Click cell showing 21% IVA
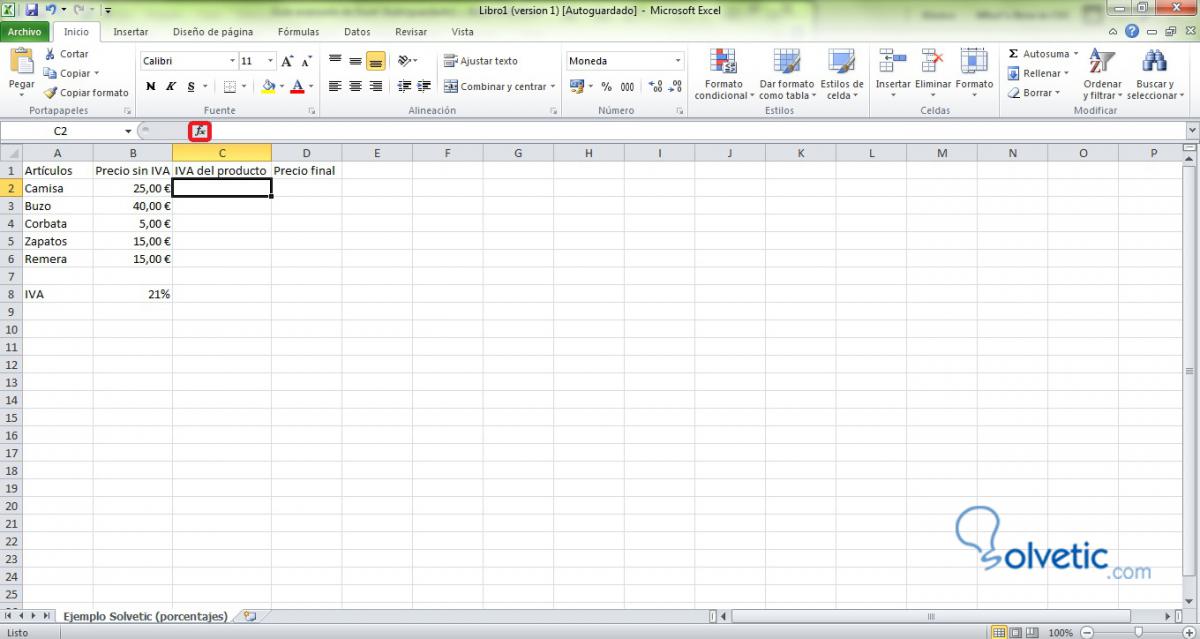Image resolution: width=1200 pixels, height=639 pixels. (x=133, y=294)
